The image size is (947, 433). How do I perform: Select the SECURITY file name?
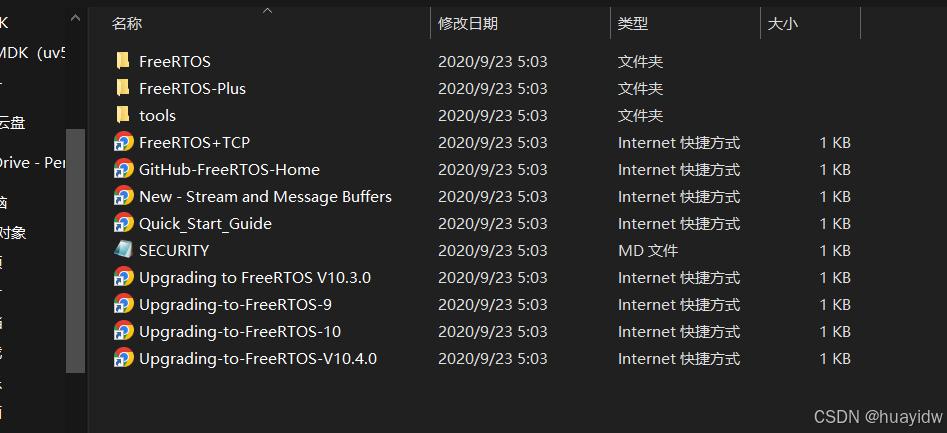click(x=174, y=251)
